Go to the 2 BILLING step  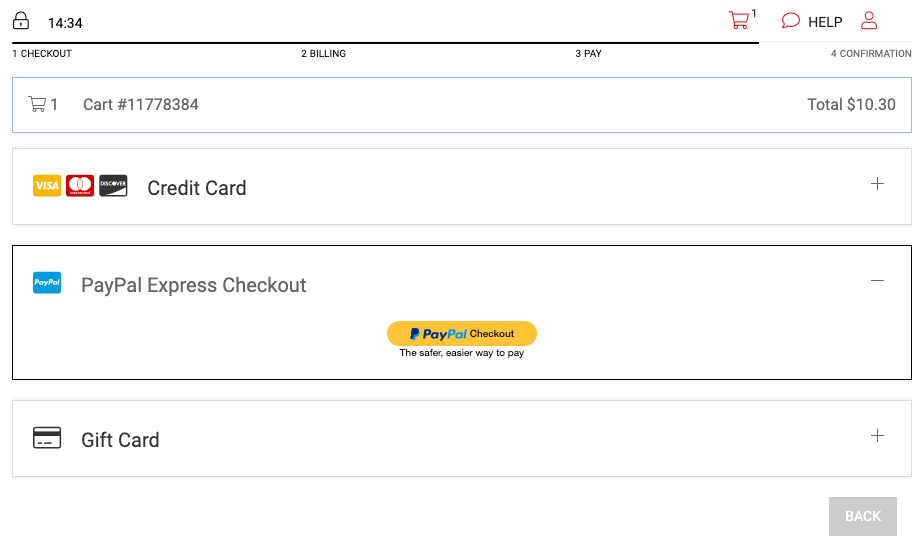click(324, 54)
